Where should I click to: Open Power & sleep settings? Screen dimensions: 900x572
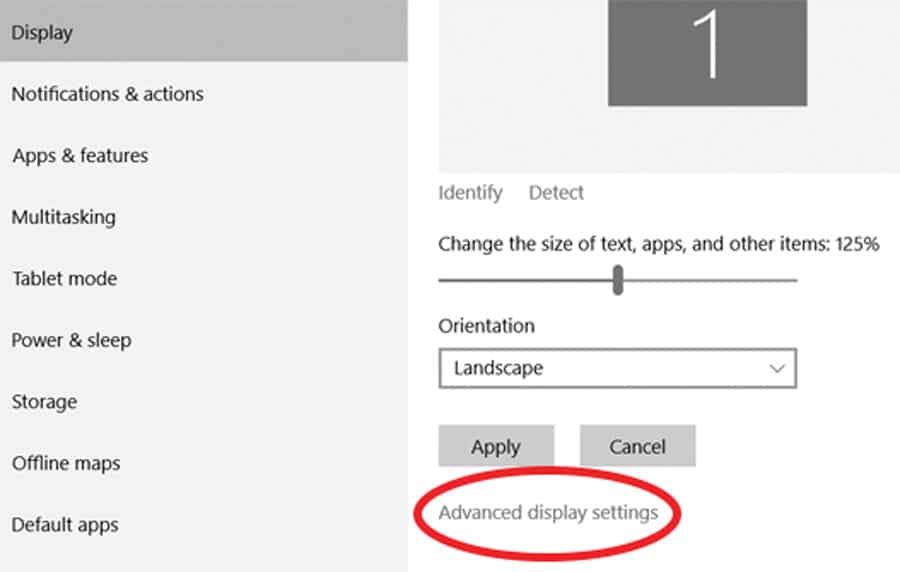pyautogui.click(x=72, y=340)
